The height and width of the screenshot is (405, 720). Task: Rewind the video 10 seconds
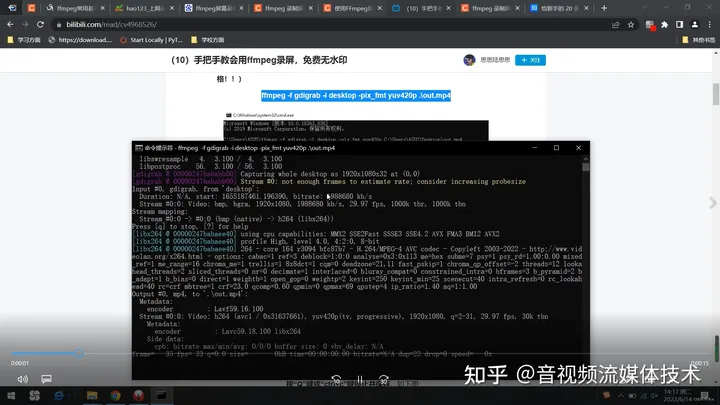[336, 380]
